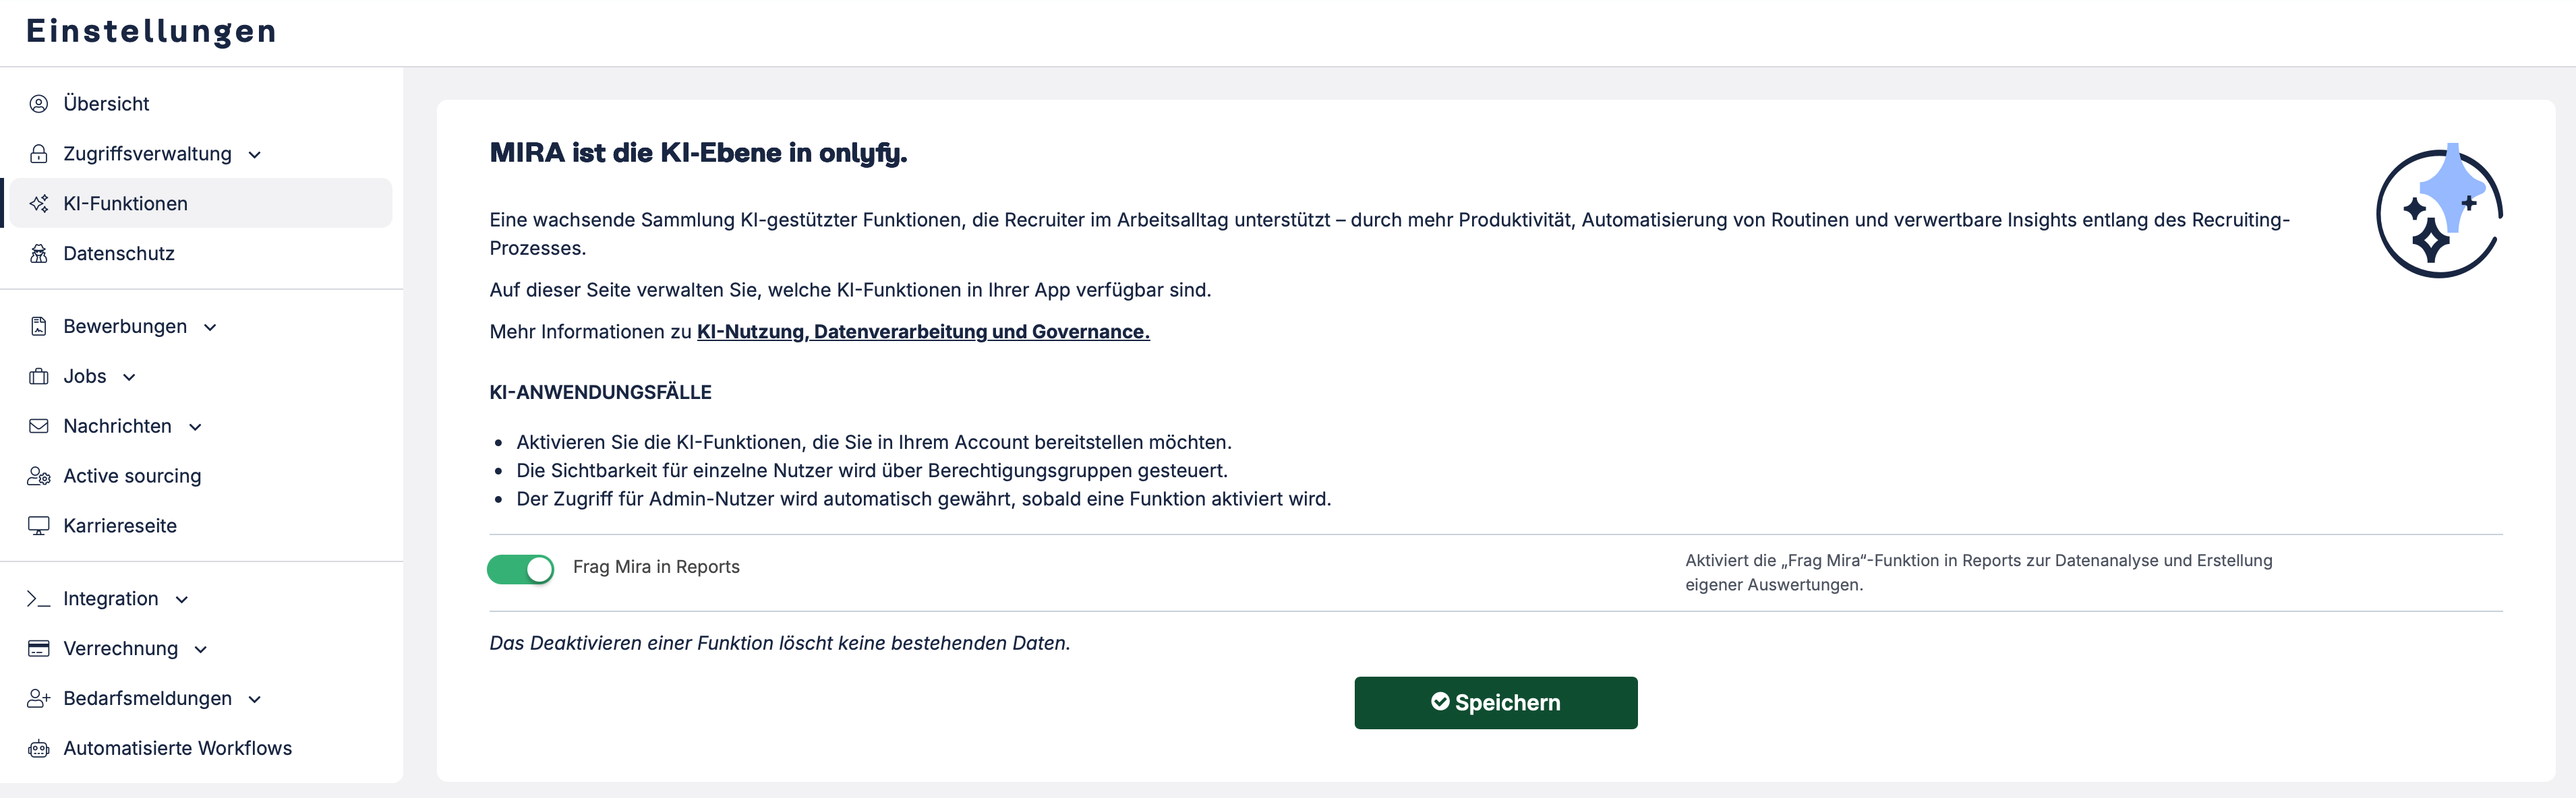Viewport: 2576px width, 798px height.
Task: Click the envelope icon beside Nachrichten
Action: [38, 425]
